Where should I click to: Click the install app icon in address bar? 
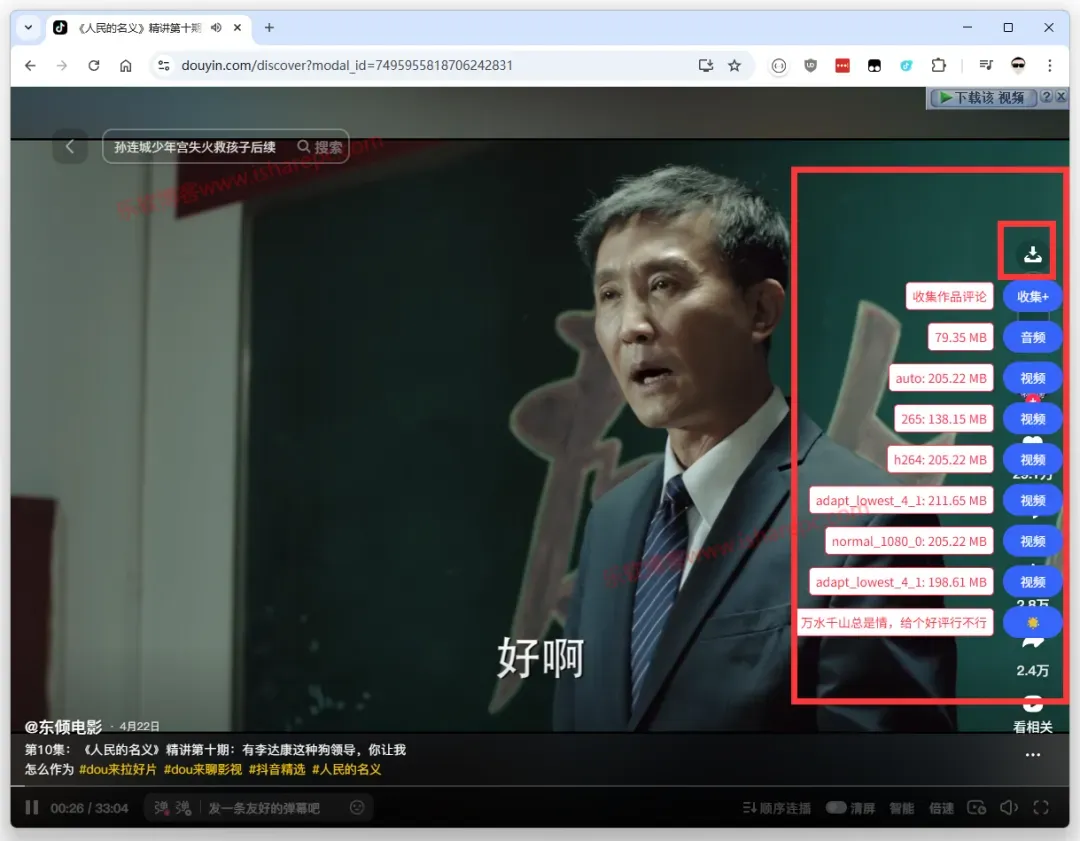pyautogui.click(x=705, y=65)
